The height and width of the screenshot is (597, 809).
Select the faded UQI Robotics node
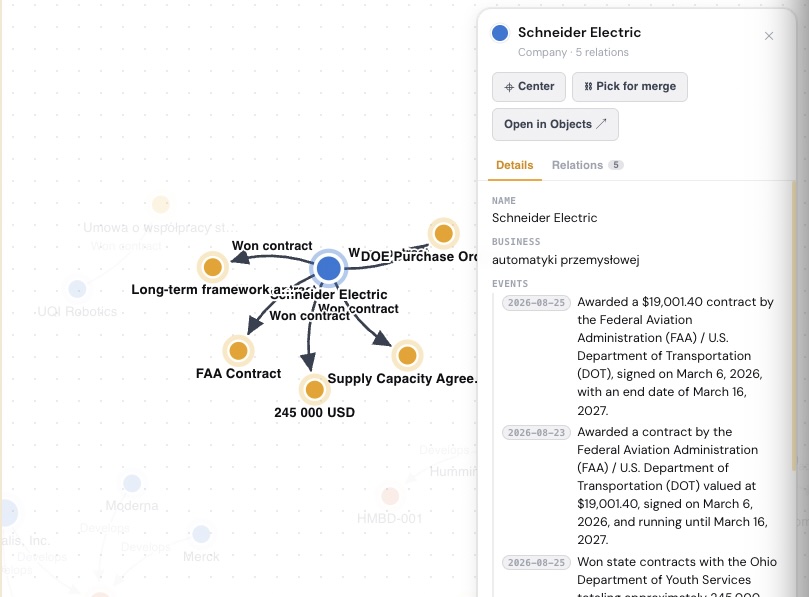[77, 289]
